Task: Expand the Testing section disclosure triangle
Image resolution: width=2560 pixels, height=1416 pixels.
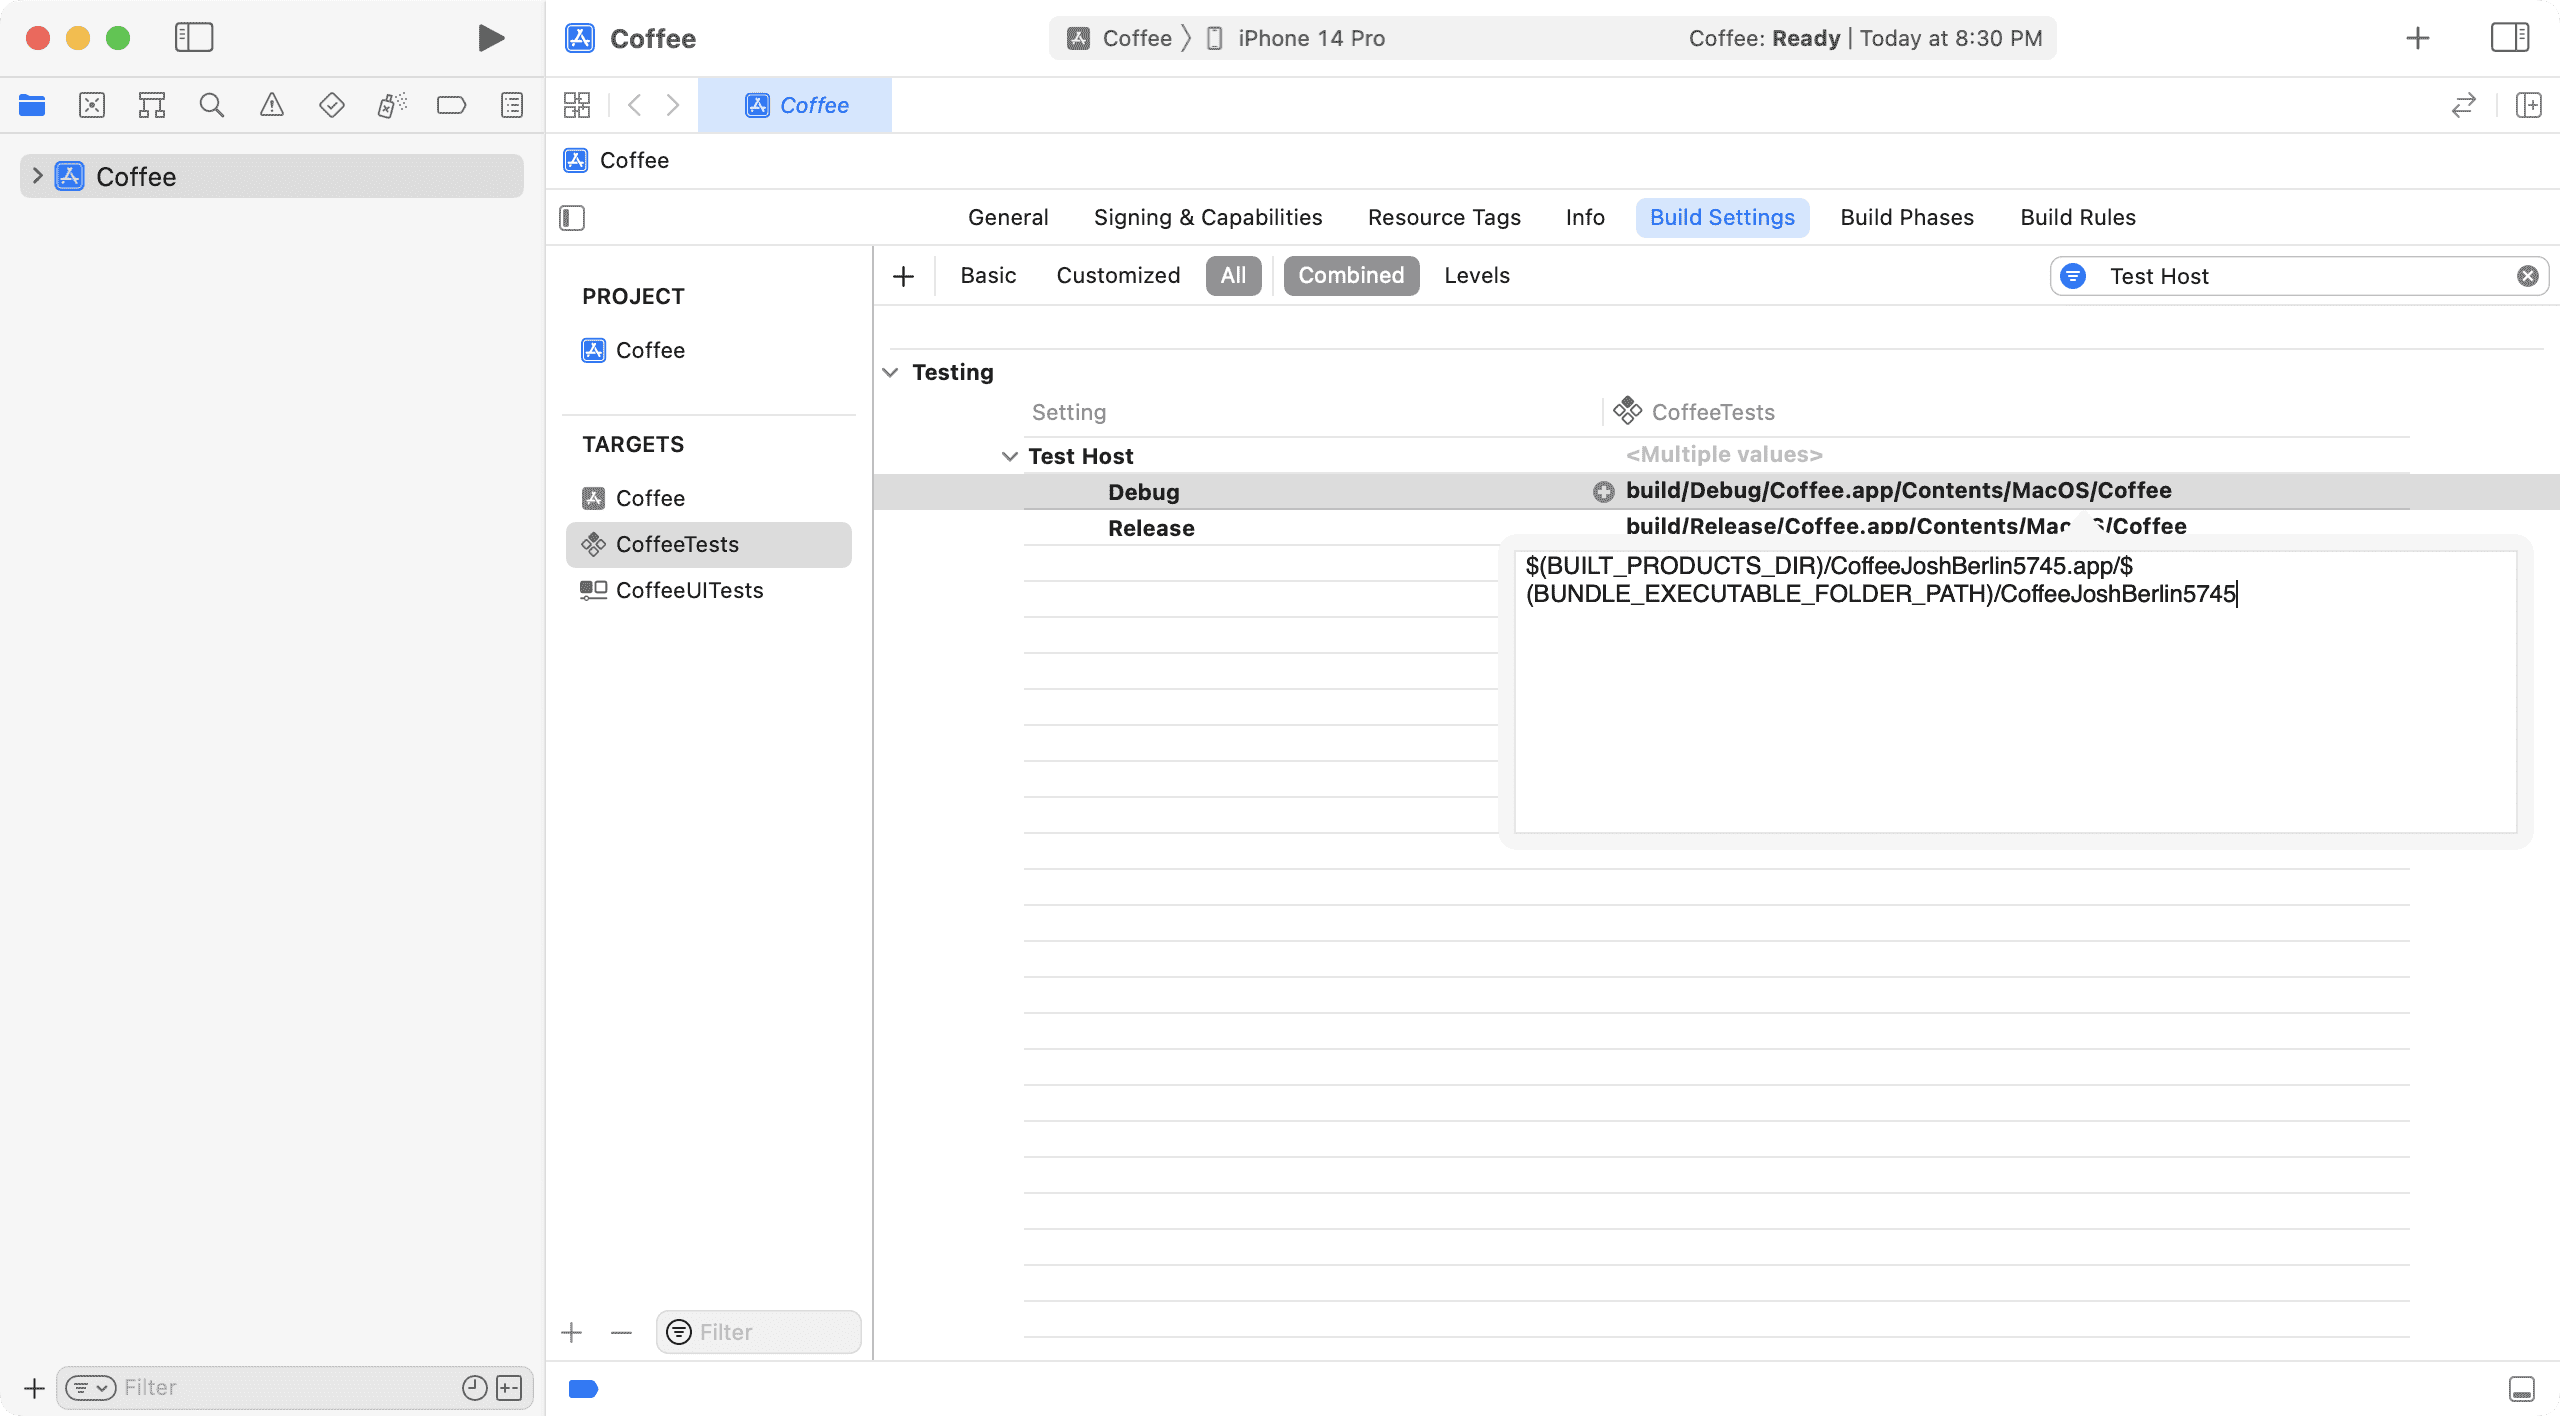Action: coord(889,371)
